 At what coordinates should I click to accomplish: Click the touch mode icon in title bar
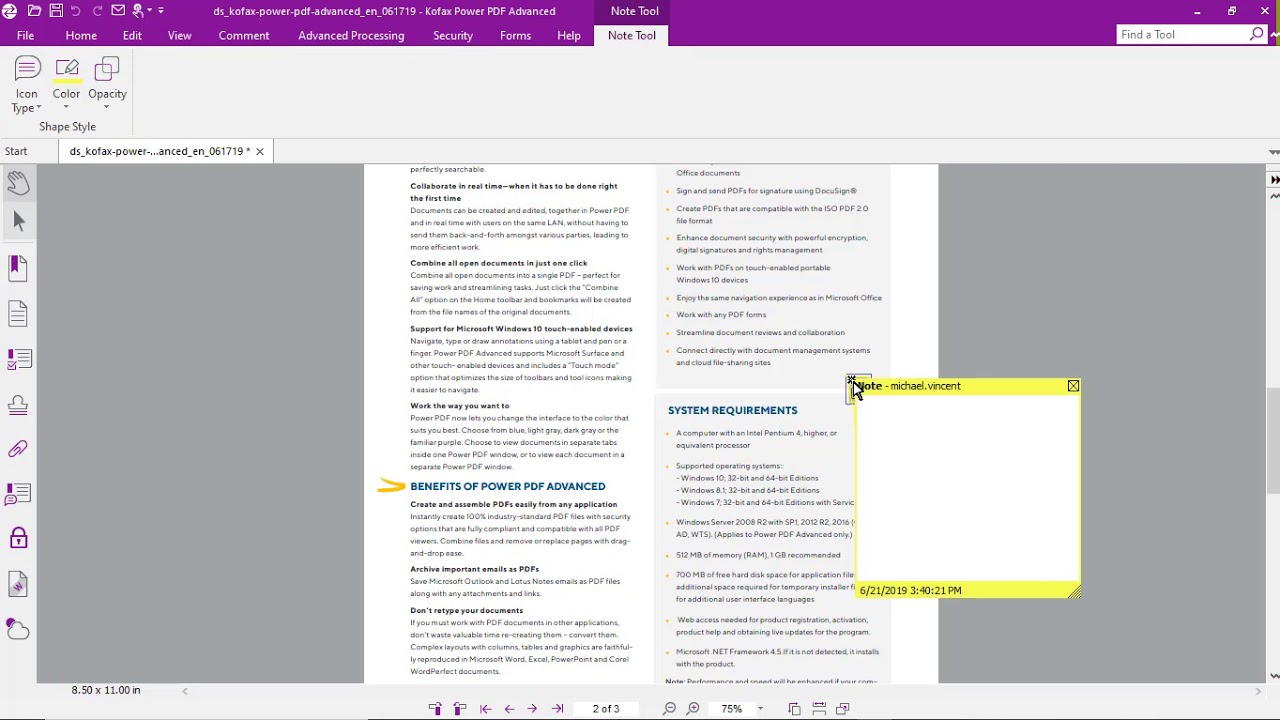pyautogui.click(x=139, y=11)
